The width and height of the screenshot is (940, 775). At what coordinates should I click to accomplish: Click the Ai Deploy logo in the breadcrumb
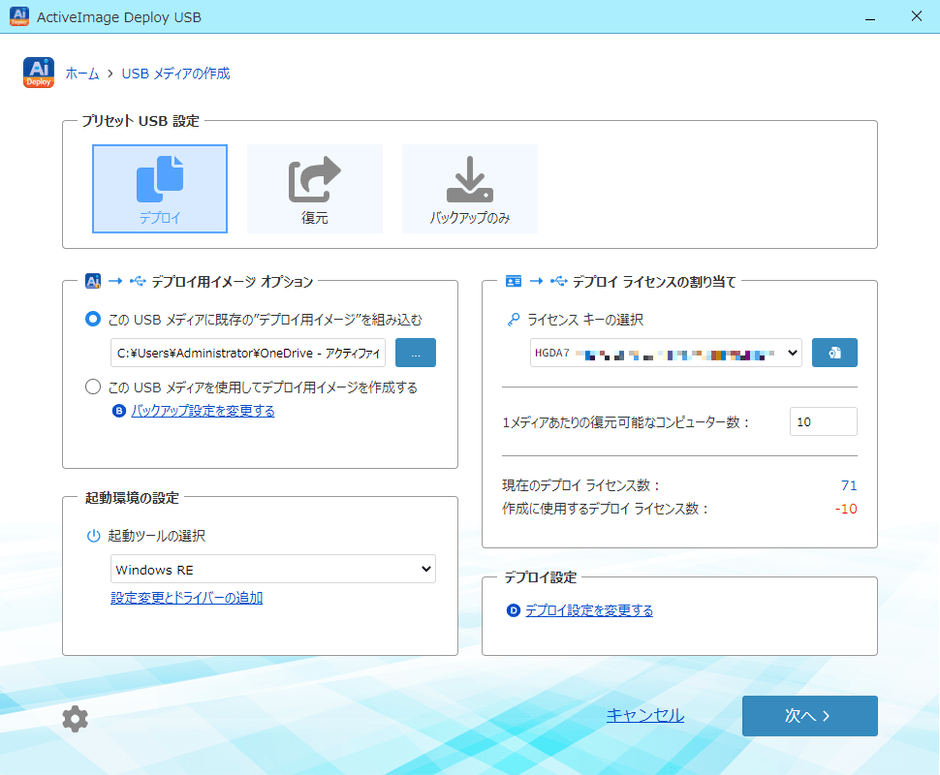click(x=38, y=72)
